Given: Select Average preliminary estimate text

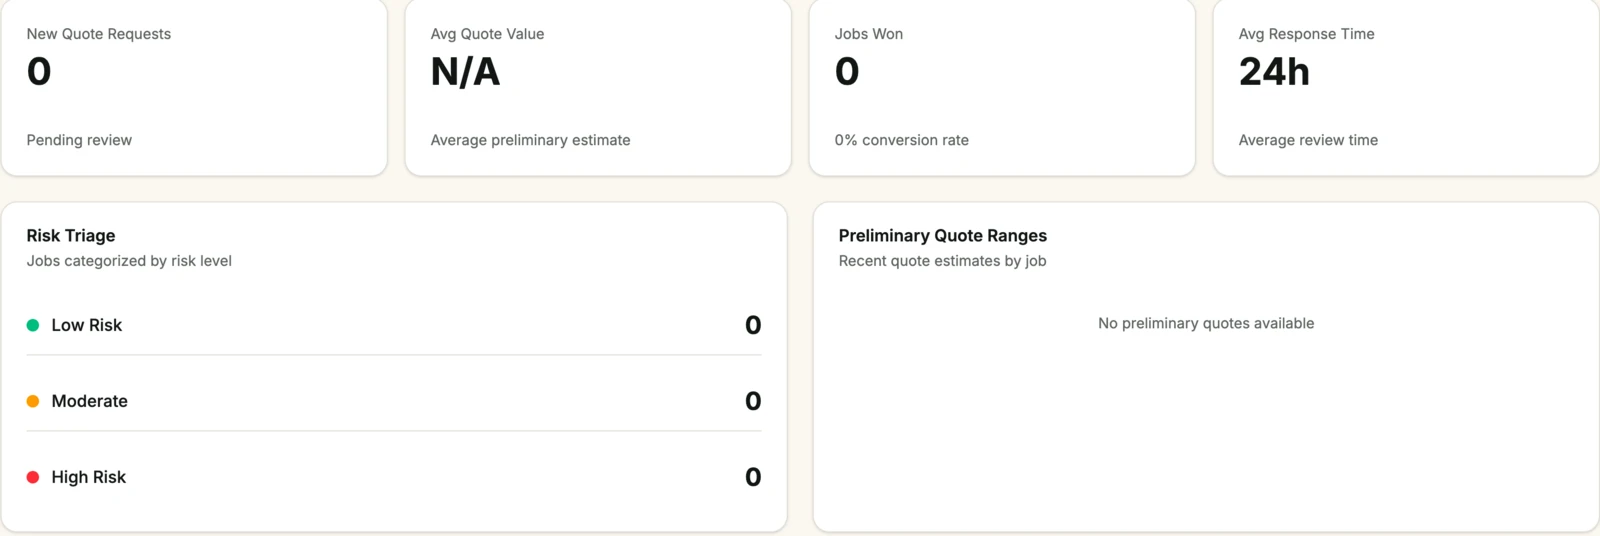Looking at the screenshot, I should pyautogui.click(x=531, y=140).
